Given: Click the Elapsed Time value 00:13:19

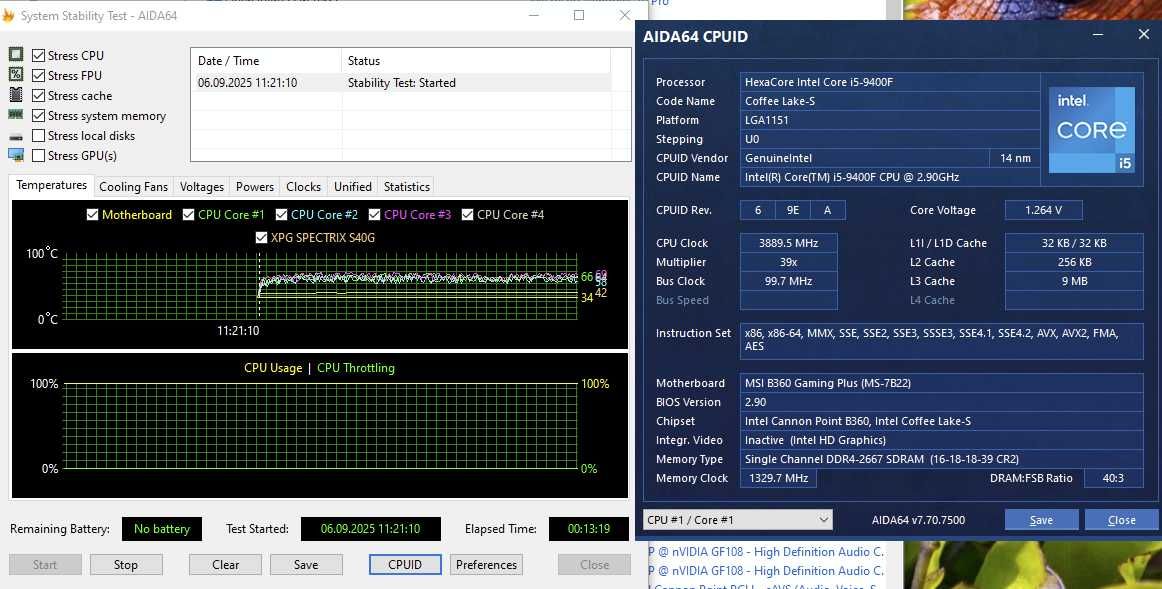Looking at the screenshot, I should pyautogui.click(x=588, y=529).
